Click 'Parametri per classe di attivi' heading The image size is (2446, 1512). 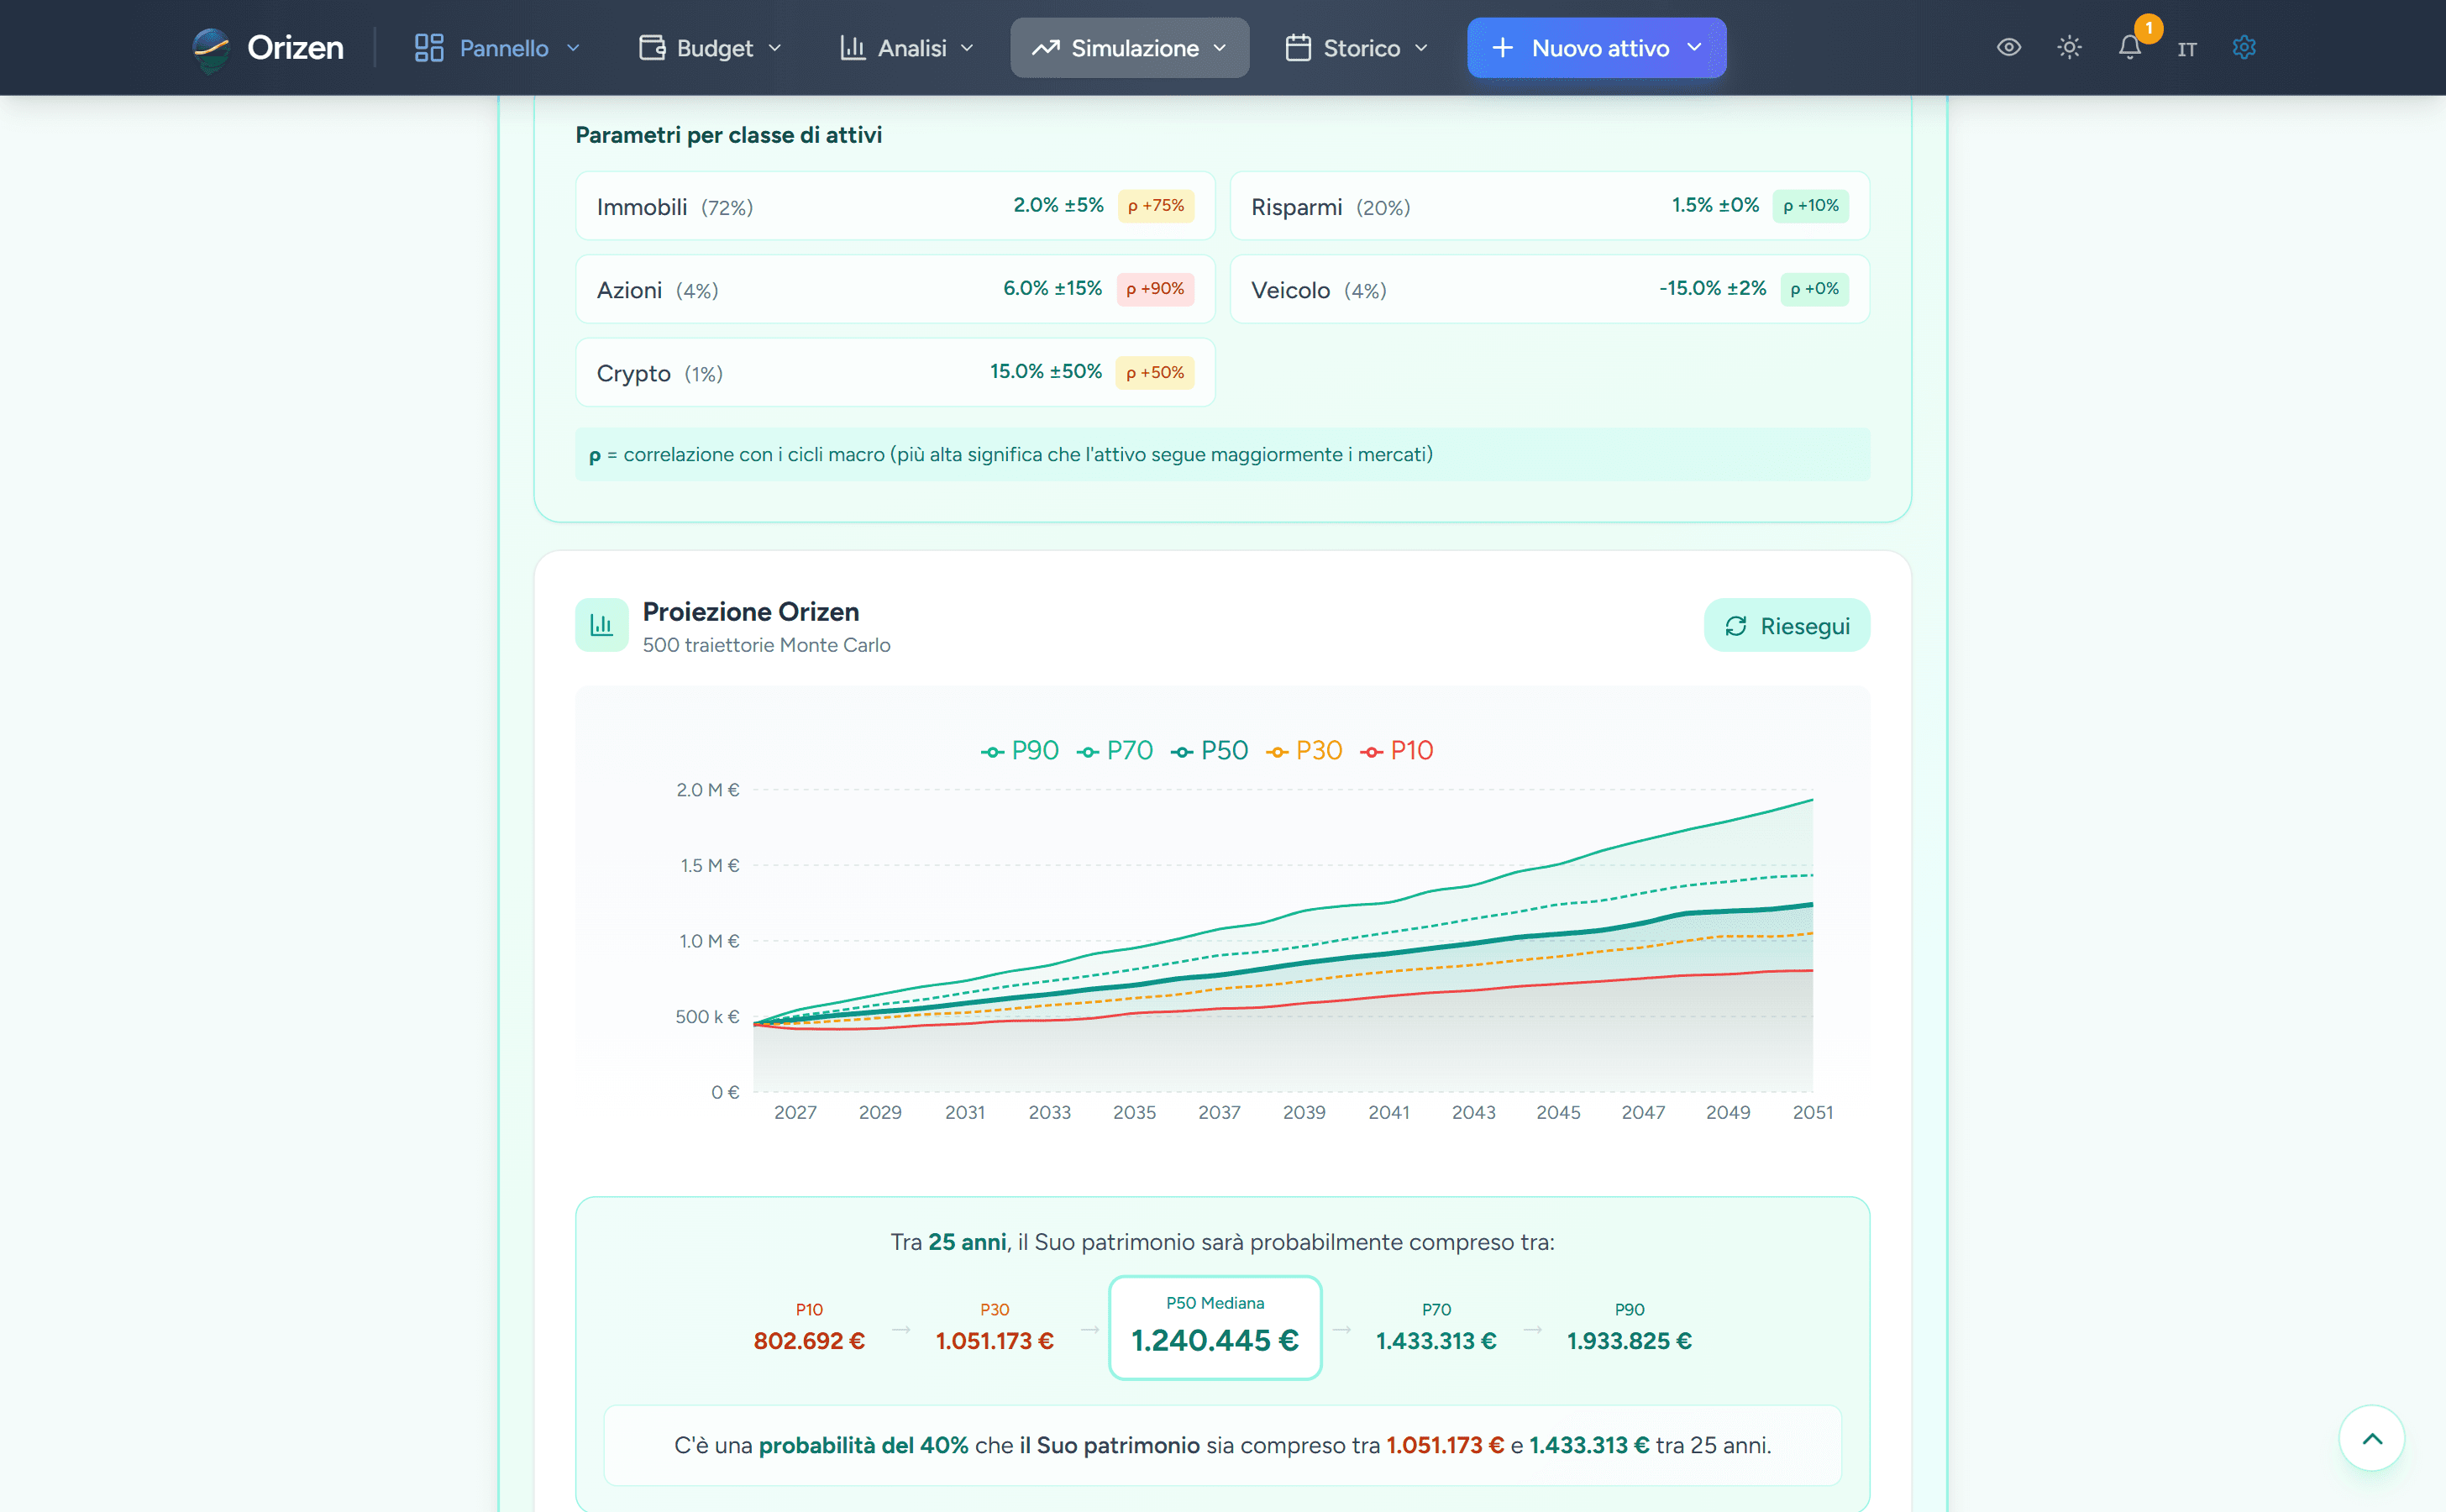pyautogui.click(x=728, y=135)
